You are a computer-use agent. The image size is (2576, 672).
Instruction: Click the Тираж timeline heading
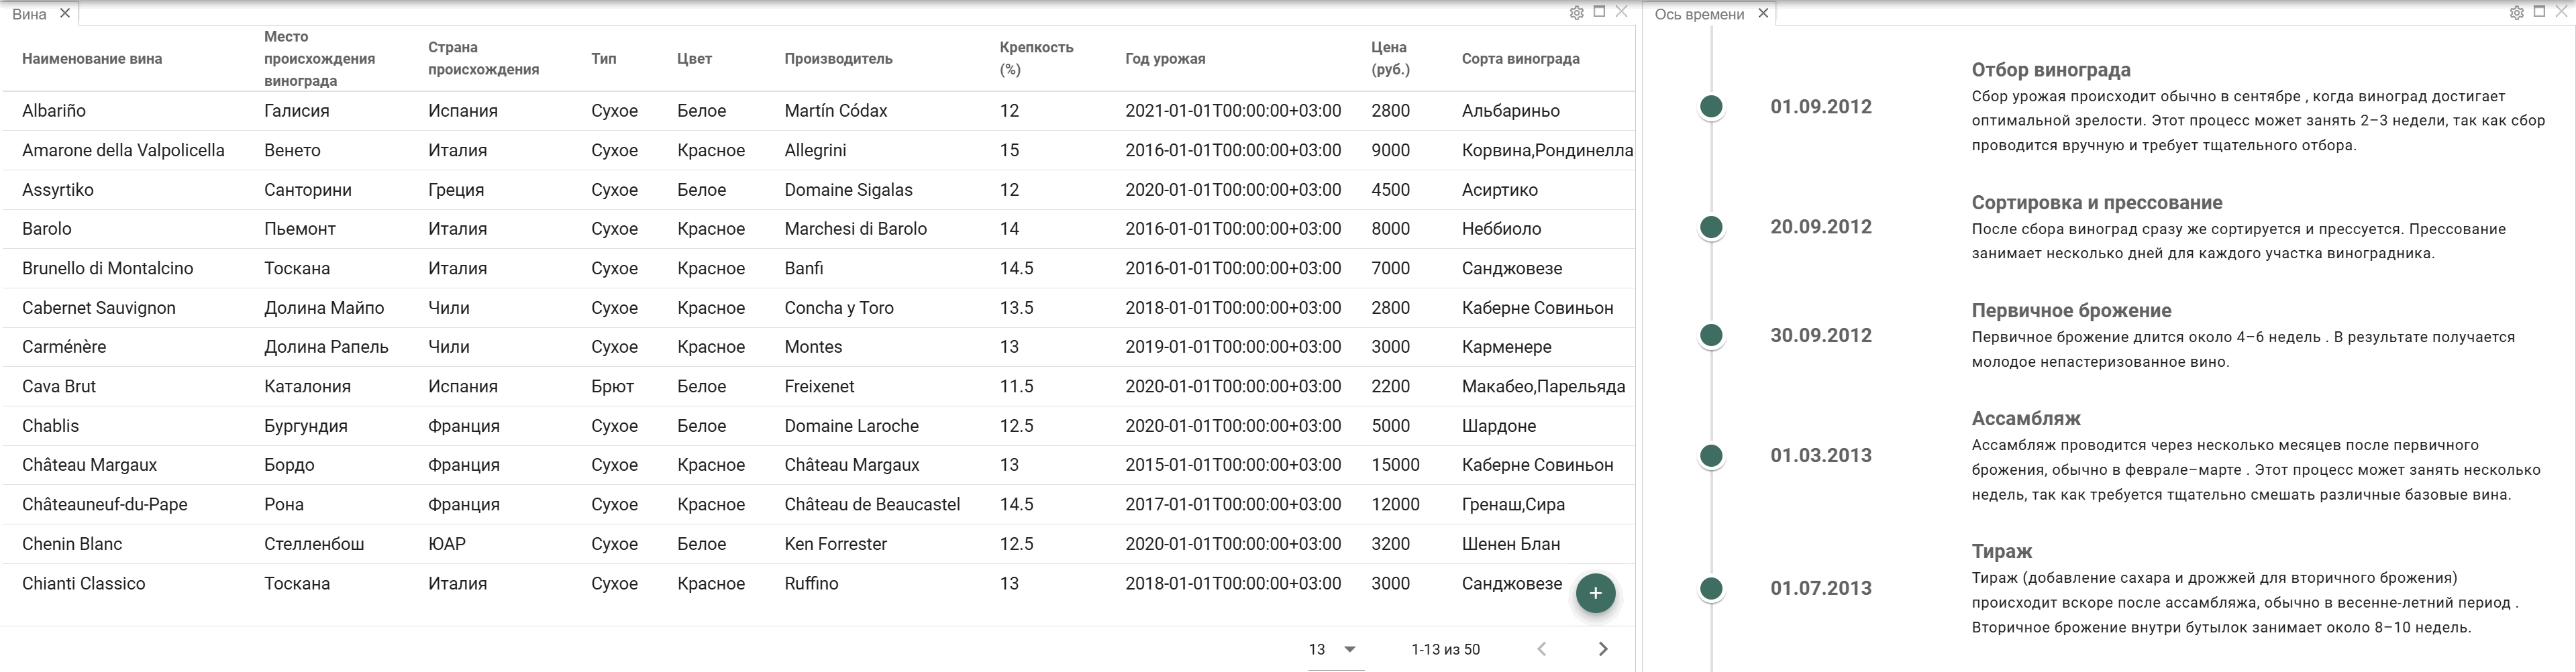2002,552
